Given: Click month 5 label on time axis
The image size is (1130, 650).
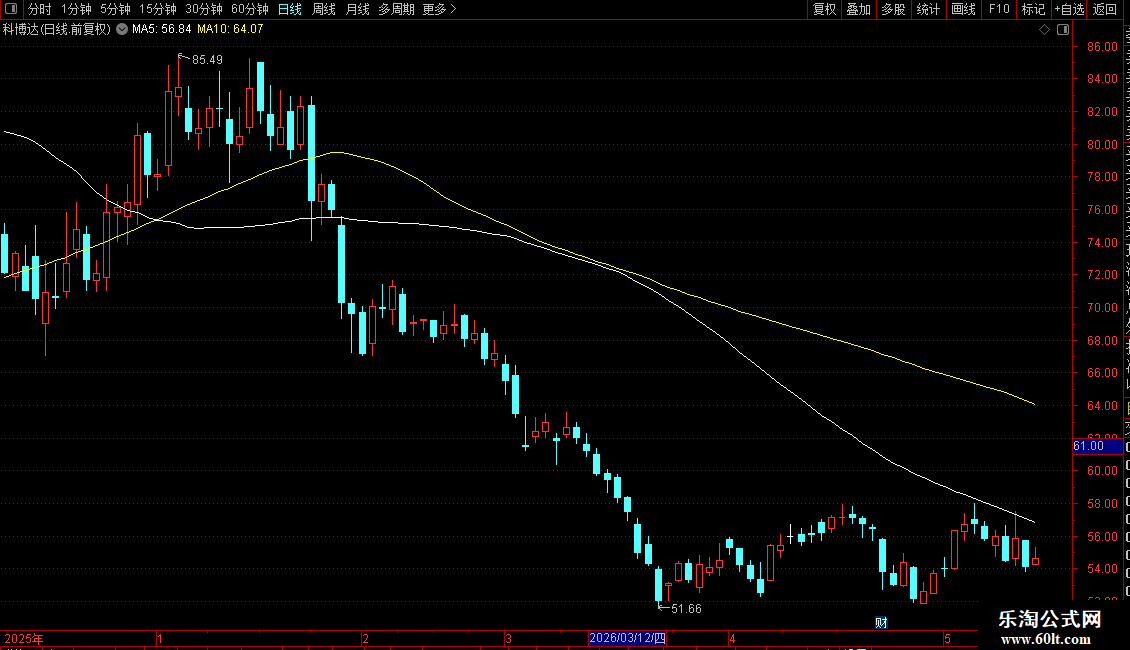Looking at the screenshot, I should tap(947, 639).
